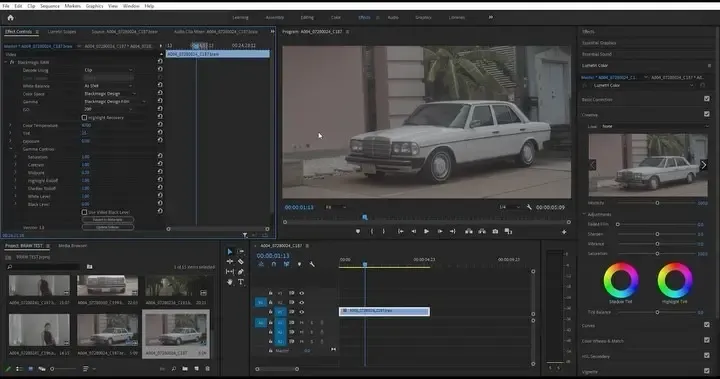Open the Color Space dropdown

109,94
